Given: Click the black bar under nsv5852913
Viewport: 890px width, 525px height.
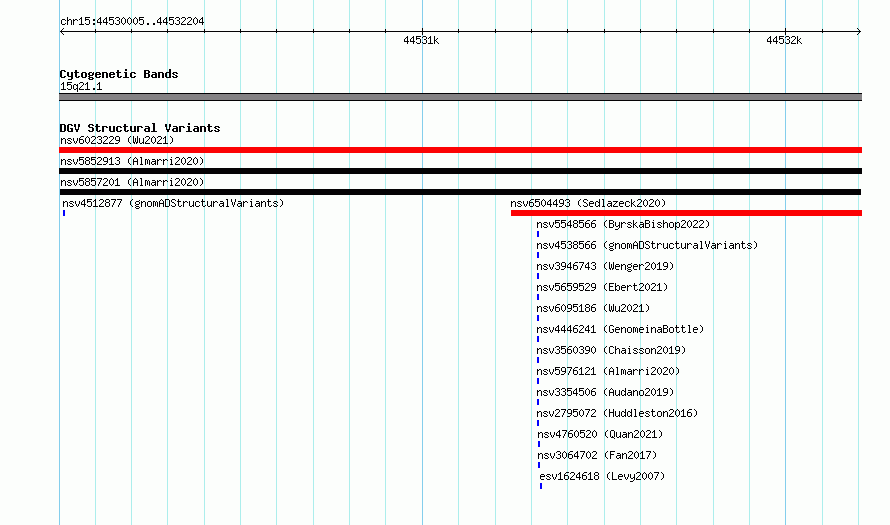Looking at the screenshot, I should [460, 171].
